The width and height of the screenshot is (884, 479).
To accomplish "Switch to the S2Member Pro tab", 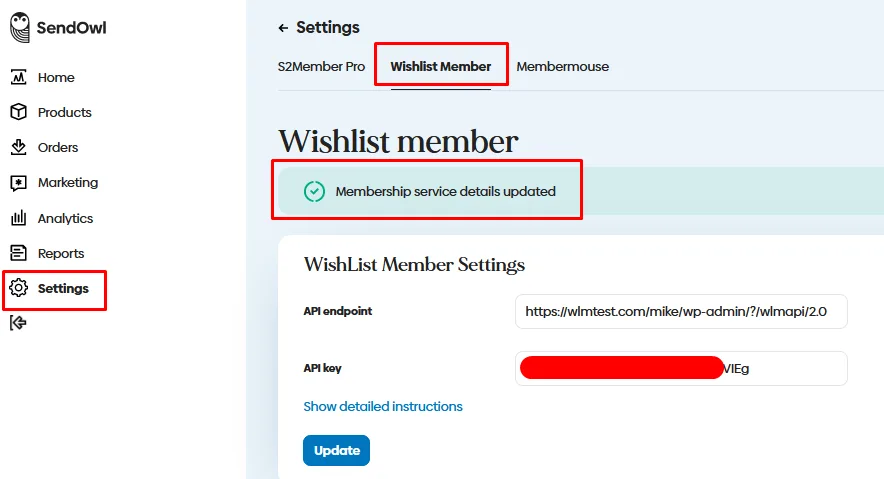I will (321, 66).
